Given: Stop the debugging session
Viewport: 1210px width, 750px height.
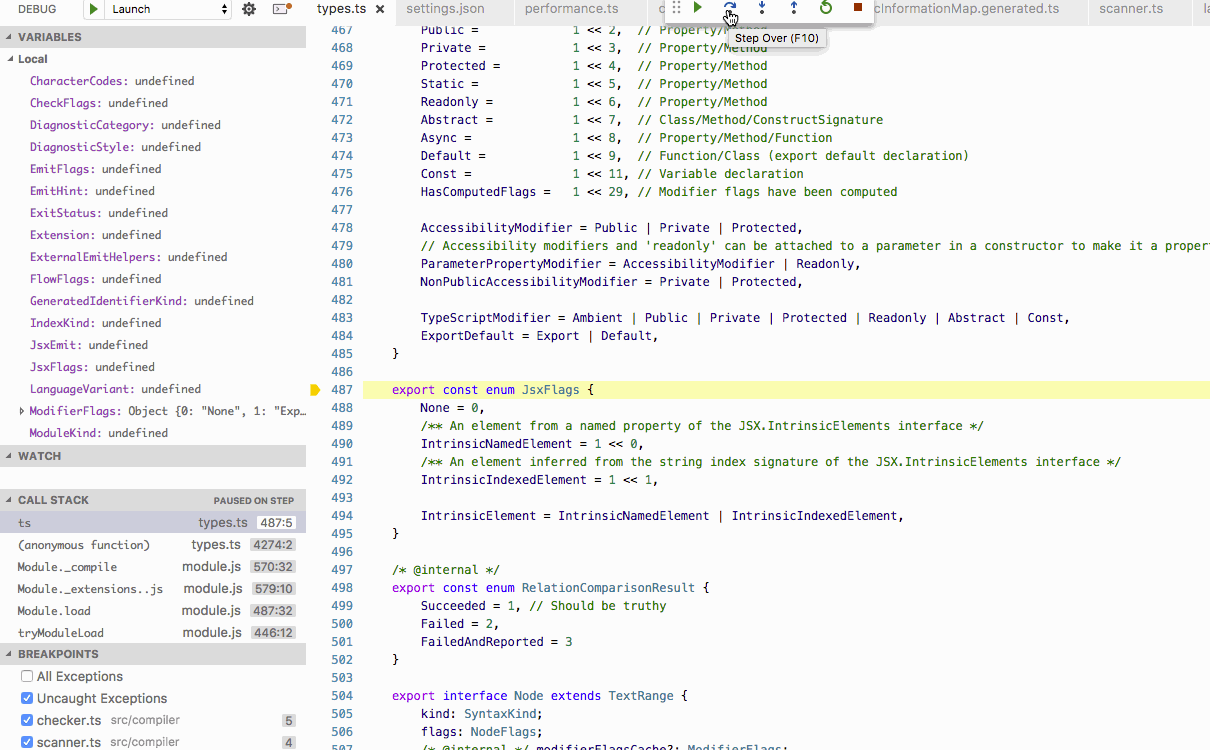Looking at the screenshot, I should click(858, 8).
